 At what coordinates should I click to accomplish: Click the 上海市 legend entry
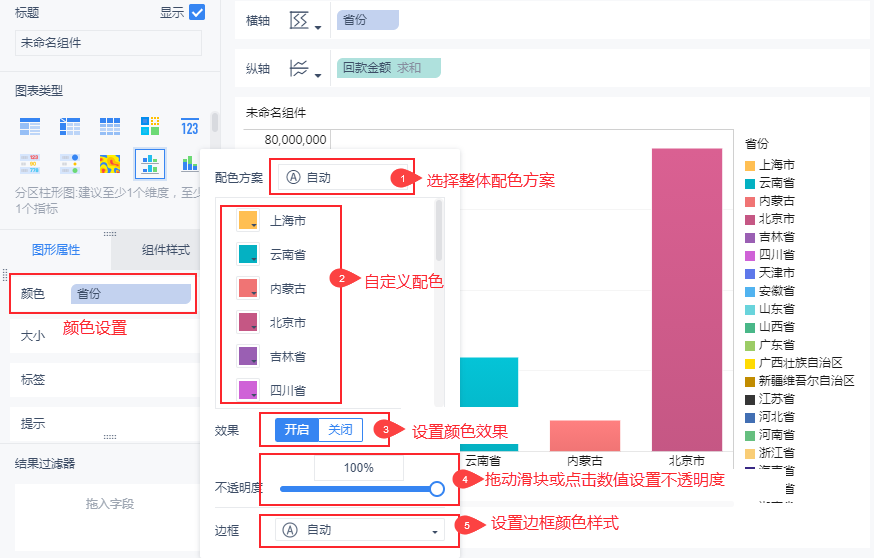tap(770, 165)
